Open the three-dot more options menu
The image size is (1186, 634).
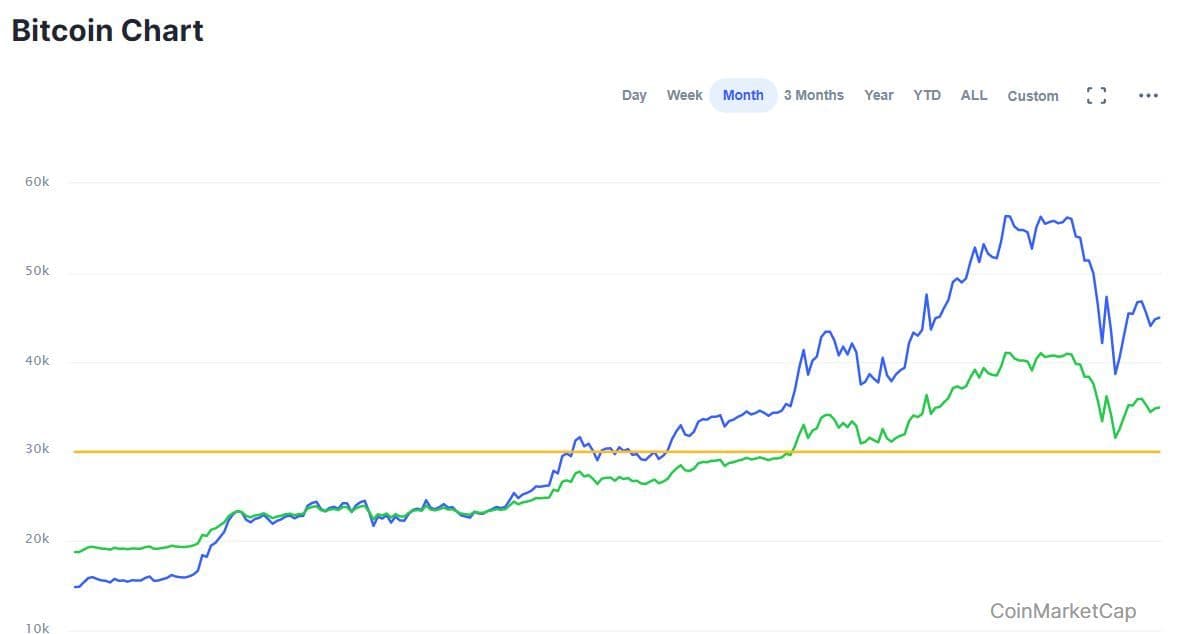(x=1148, y=95)
